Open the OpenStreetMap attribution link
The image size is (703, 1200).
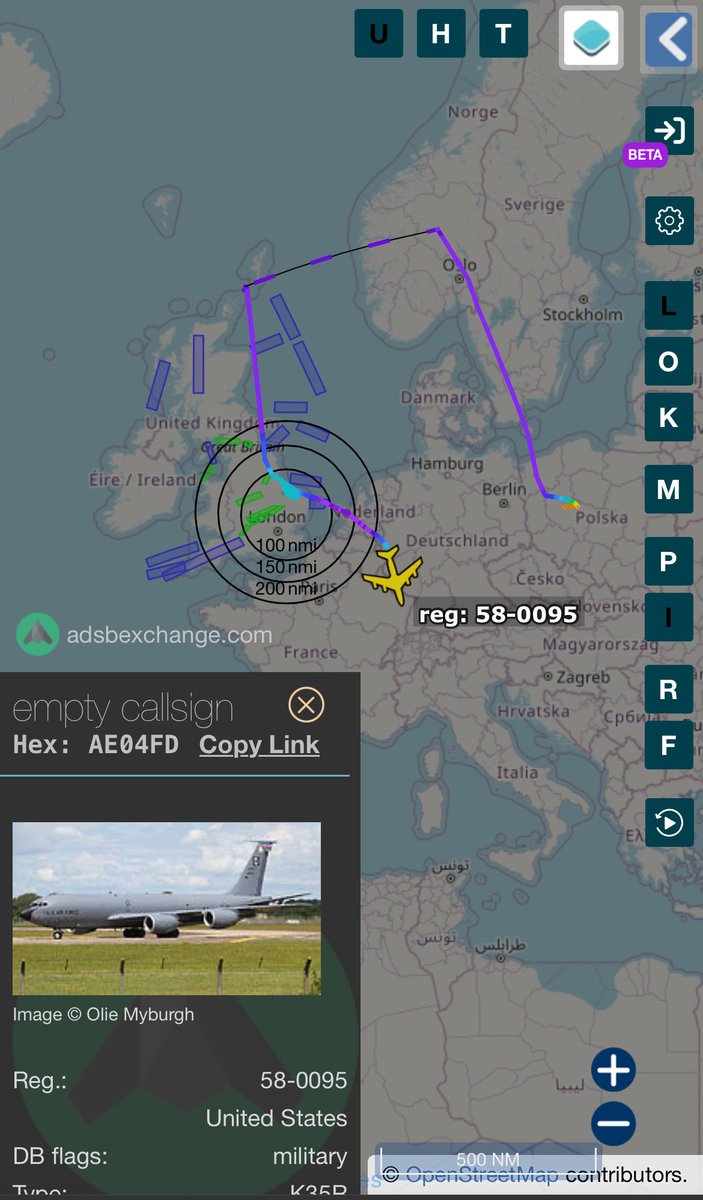tap(482, 1173)
